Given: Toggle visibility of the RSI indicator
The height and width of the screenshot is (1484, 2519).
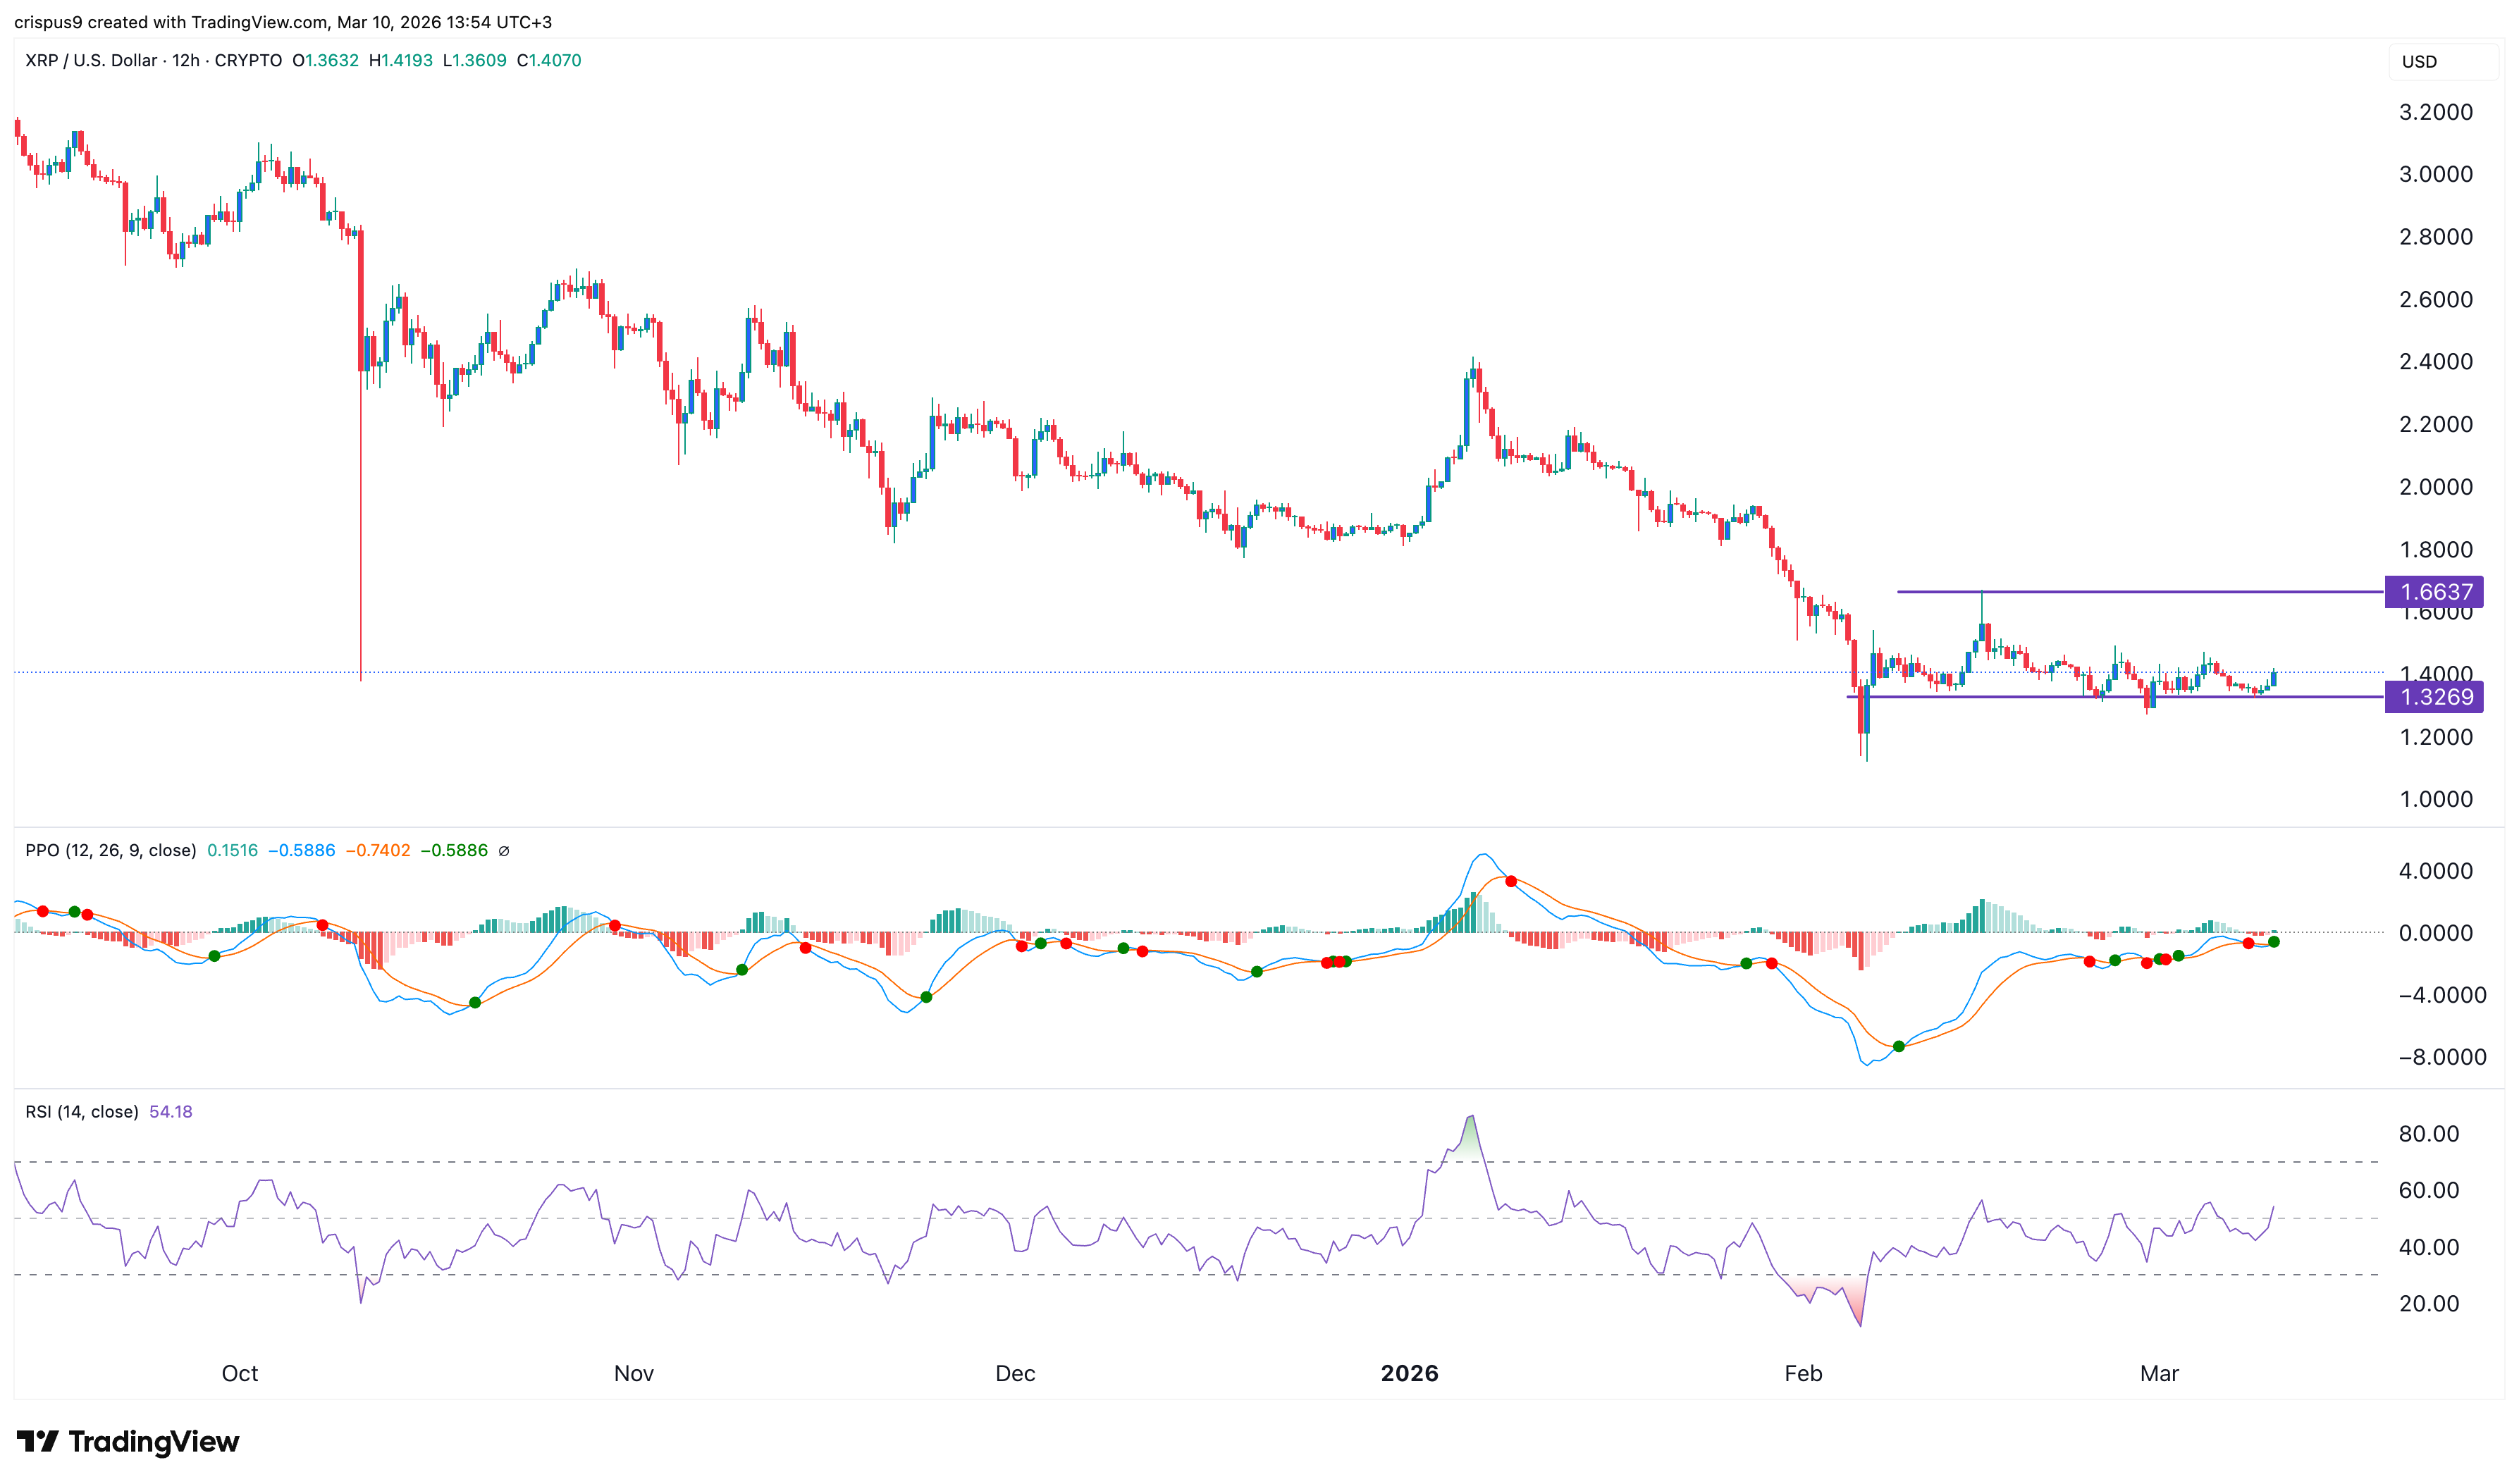Looking at the screenshot, I should click(80, 1111).
